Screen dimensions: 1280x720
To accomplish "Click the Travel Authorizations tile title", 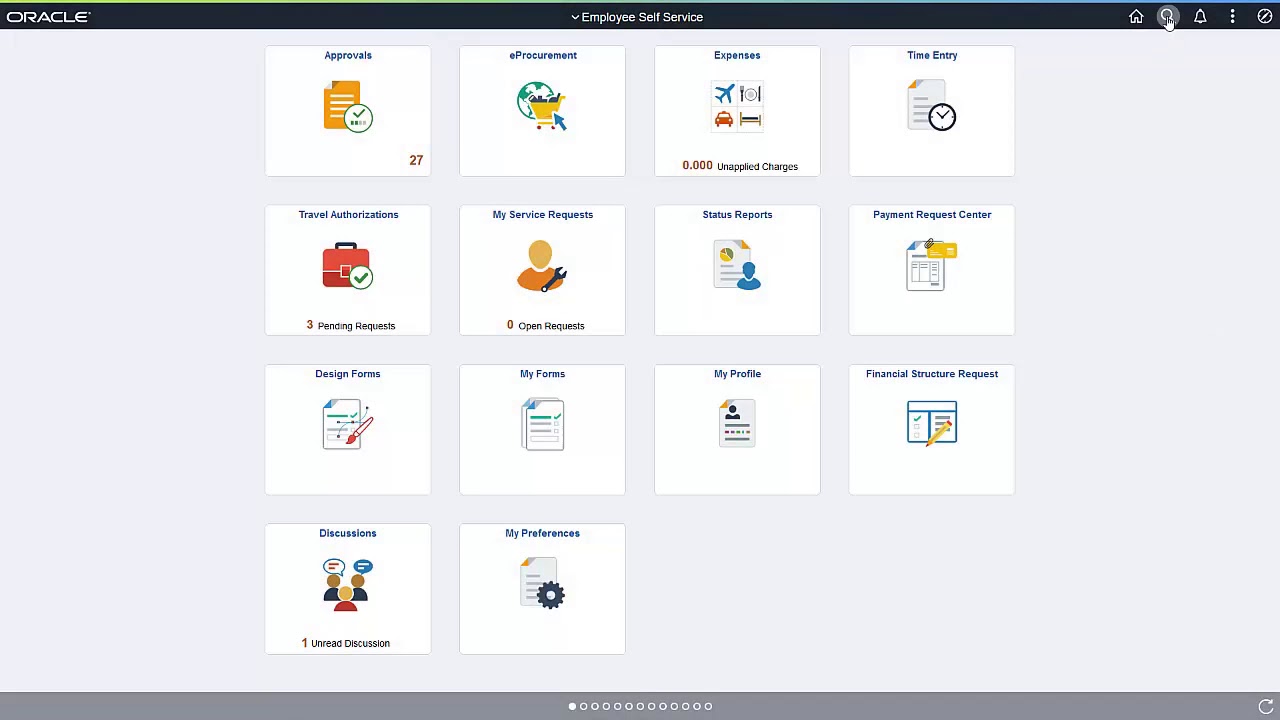I will tap(348, 214).
